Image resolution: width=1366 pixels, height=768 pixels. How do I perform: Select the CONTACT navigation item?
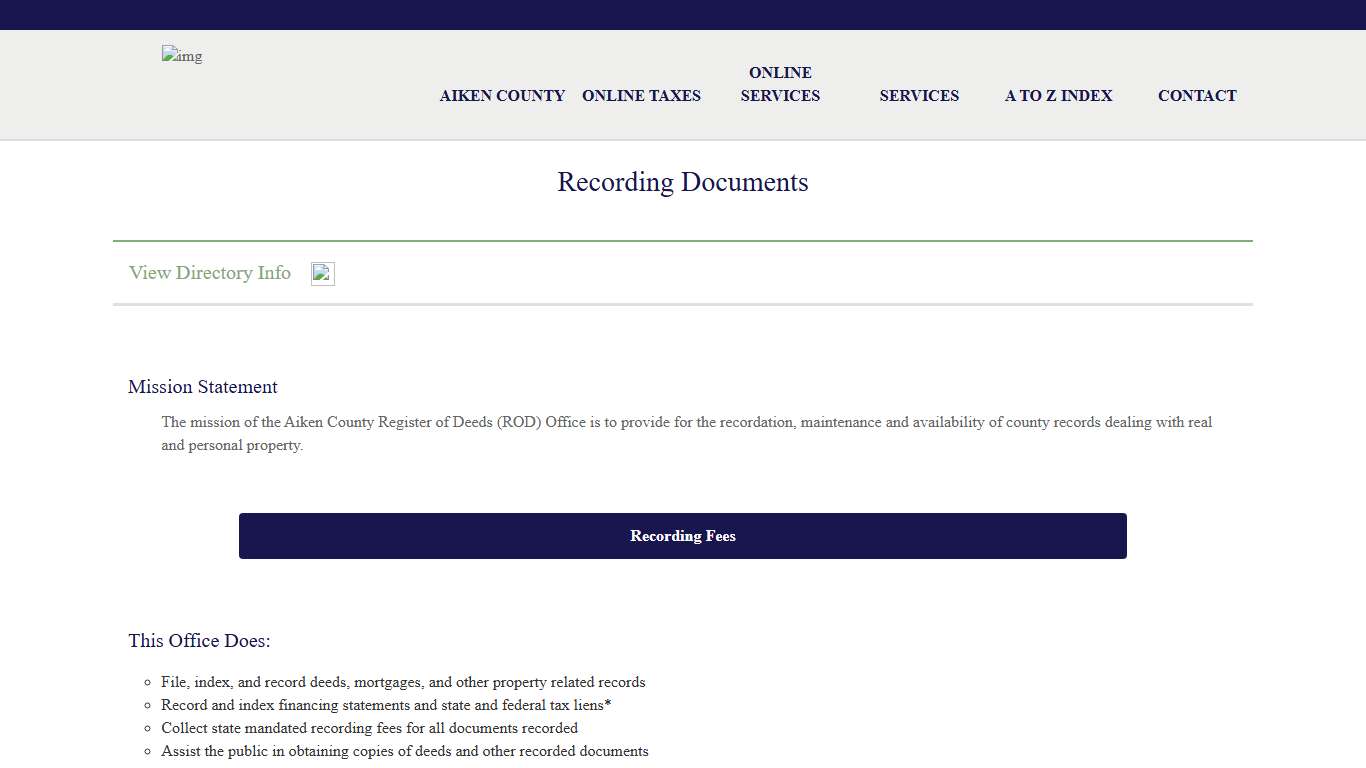coord(1197,95)
